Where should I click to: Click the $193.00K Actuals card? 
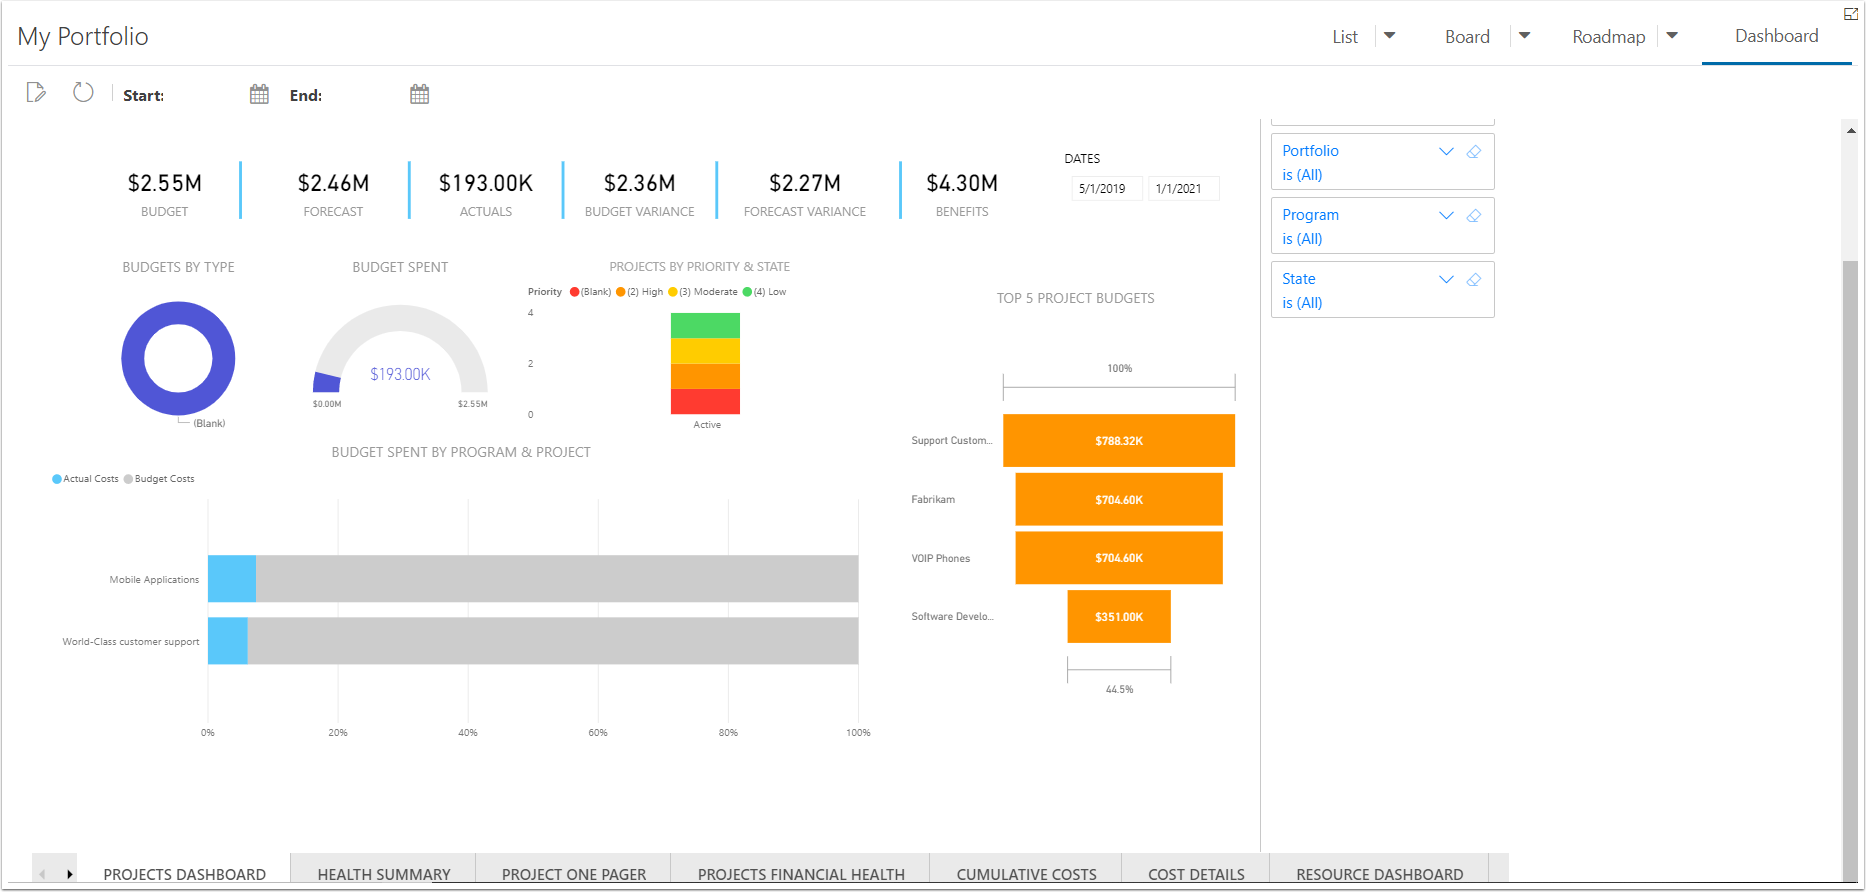click(x=486, y=193)
